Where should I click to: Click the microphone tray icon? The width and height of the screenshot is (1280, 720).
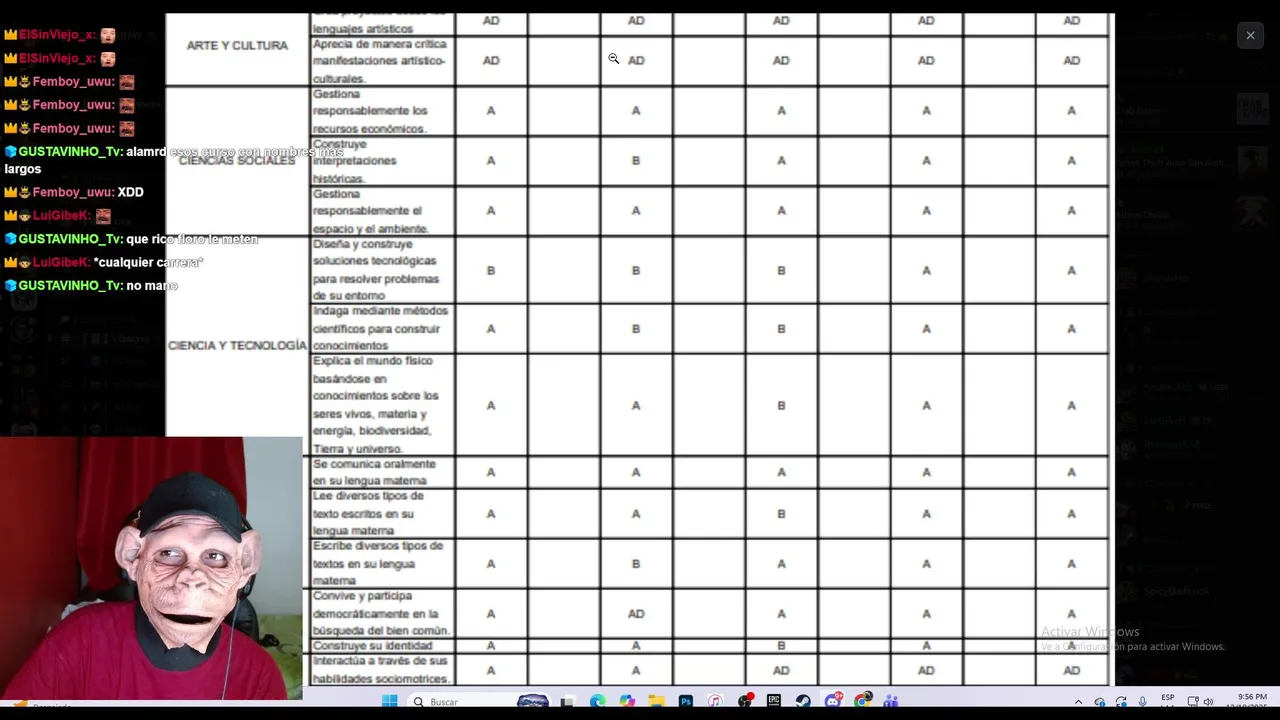[x=1142, y=702]
